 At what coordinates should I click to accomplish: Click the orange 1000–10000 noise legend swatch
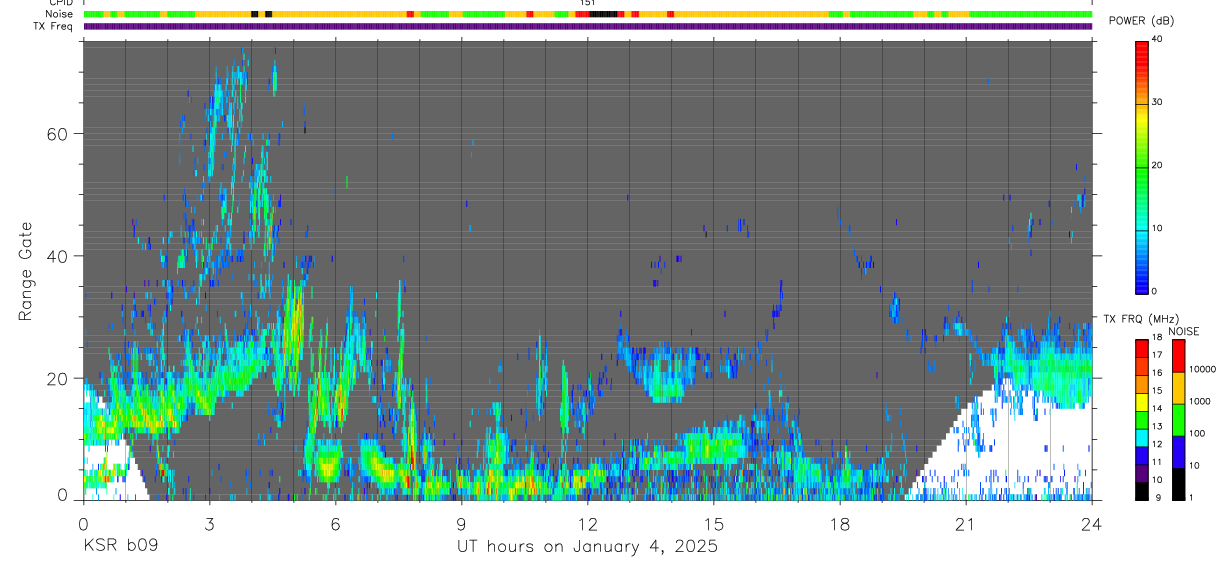point(1176,387)
